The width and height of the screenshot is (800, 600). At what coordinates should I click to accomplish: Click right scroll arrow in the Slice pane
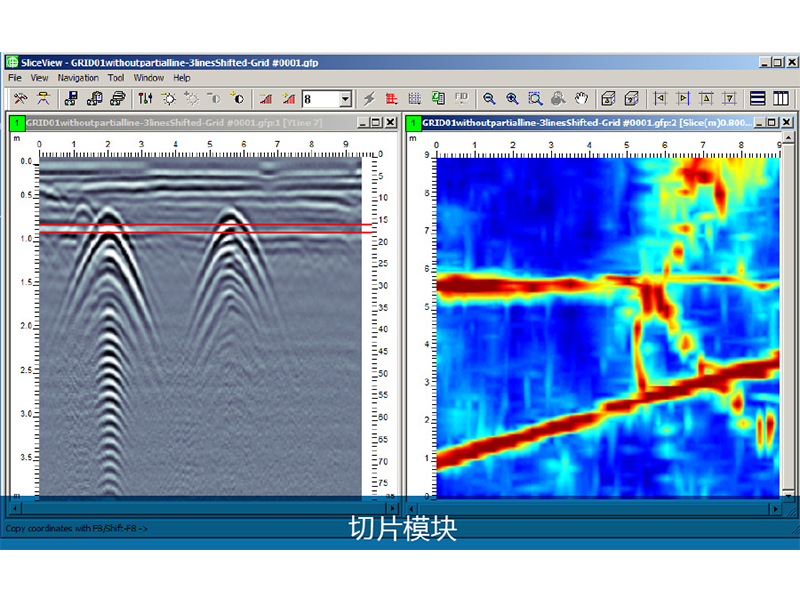776,509
